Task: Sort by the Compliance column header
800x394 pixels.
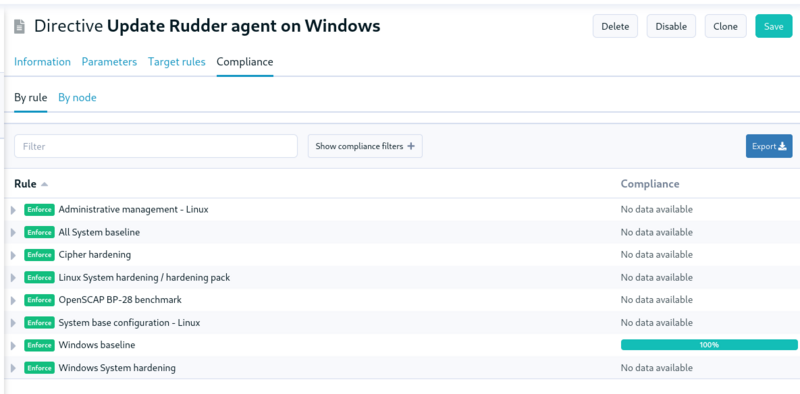Action: 649,184
